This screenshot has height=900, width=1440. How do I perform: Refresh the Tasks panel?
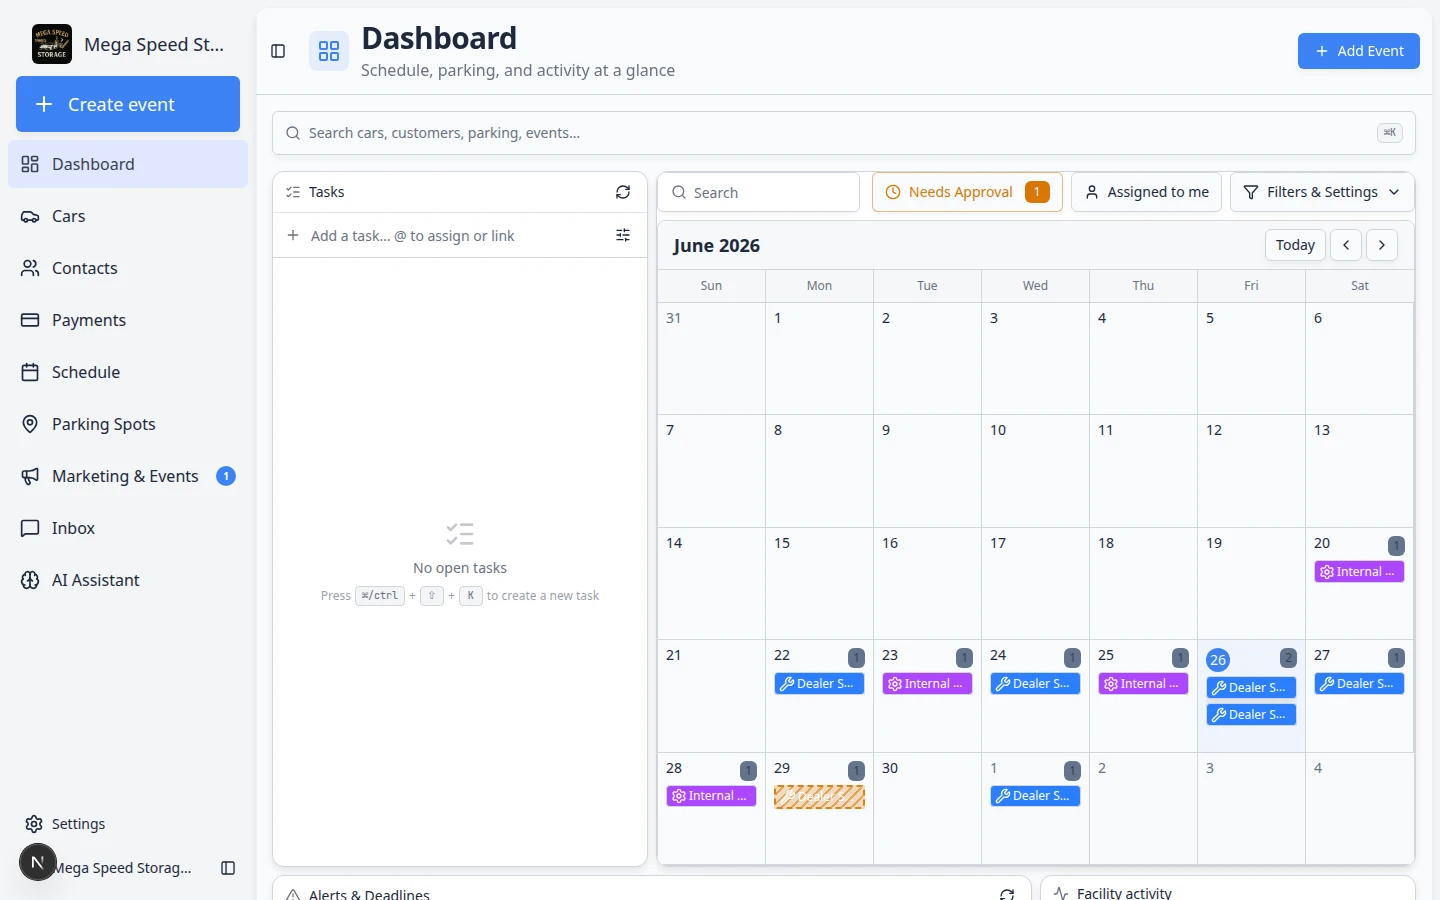pyautogui.click(x=623, y=192)
